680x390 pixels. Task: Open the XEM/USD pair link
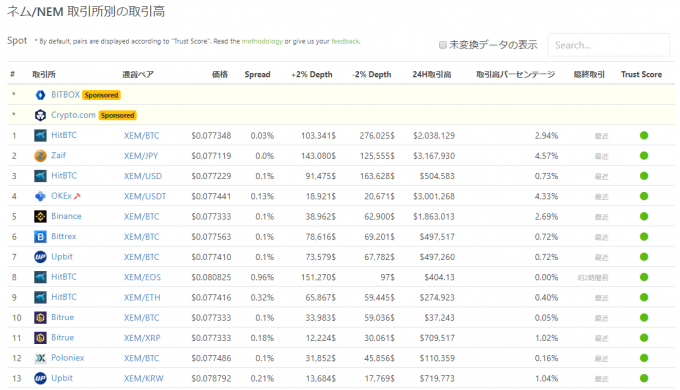point(143,176)
